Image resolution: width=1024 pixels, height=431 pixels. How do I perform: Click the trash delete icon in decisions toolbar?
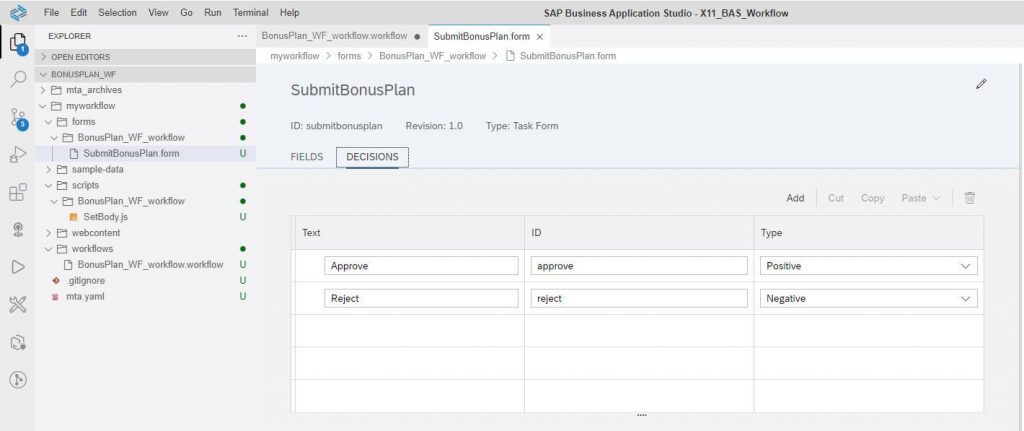(970, 198)
